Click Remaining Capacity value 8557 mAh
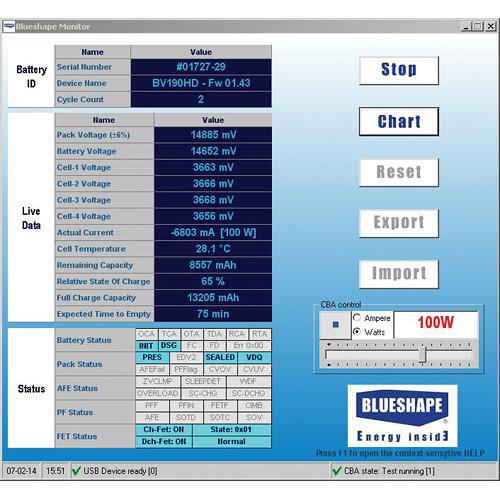This screenshot has height=500, width=500. [213, 265]
